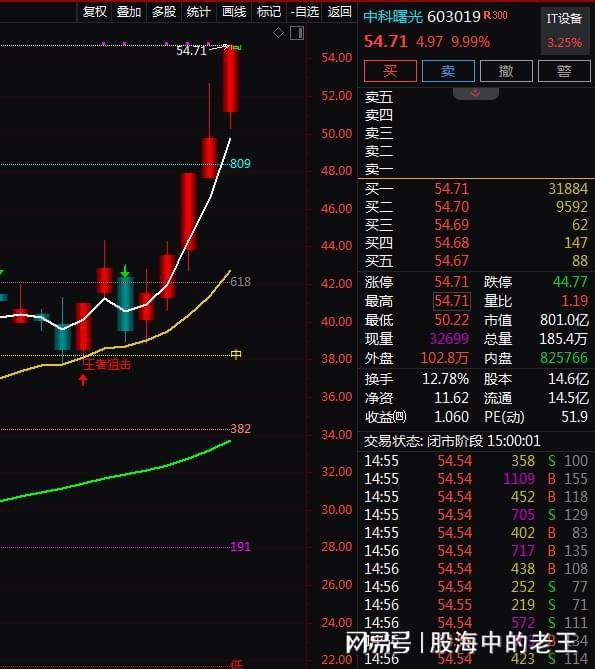Remove stock via -自选 button
This screenshot has height=669, width=595.
click(305, 12)
